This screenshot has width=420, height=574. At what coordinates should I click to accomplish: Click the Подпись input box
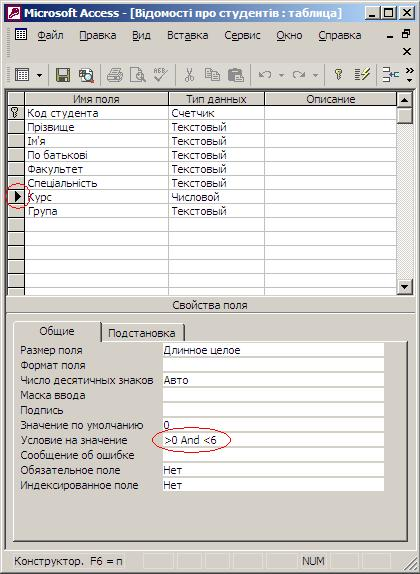273,410
